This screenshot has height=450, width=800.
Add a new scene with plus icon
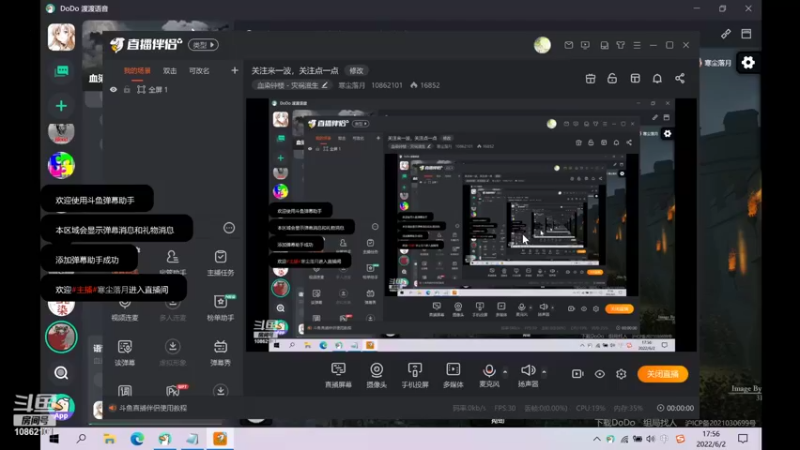[x=234, y=70]
